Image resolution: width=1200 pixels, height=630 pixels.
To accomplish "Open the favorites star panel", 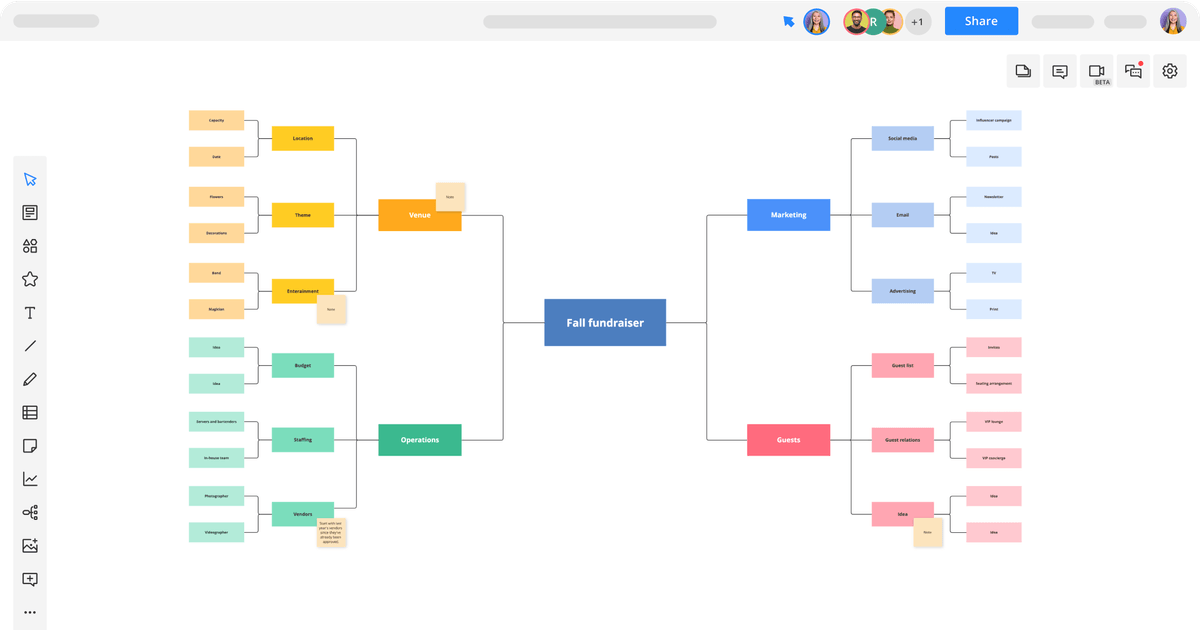I will tap(30, 279).
